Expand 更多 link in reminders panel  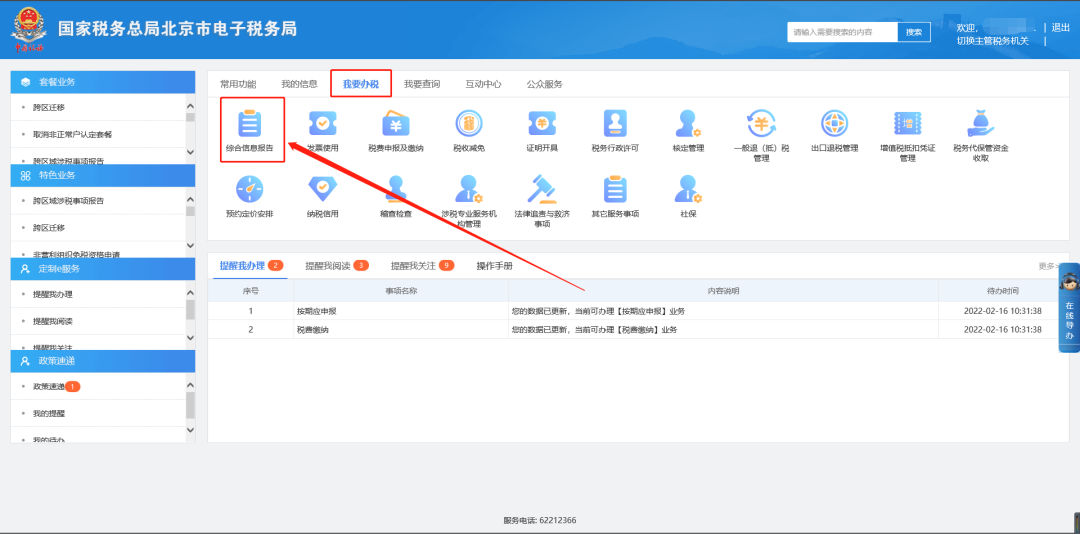click(x=1049, y=266)
